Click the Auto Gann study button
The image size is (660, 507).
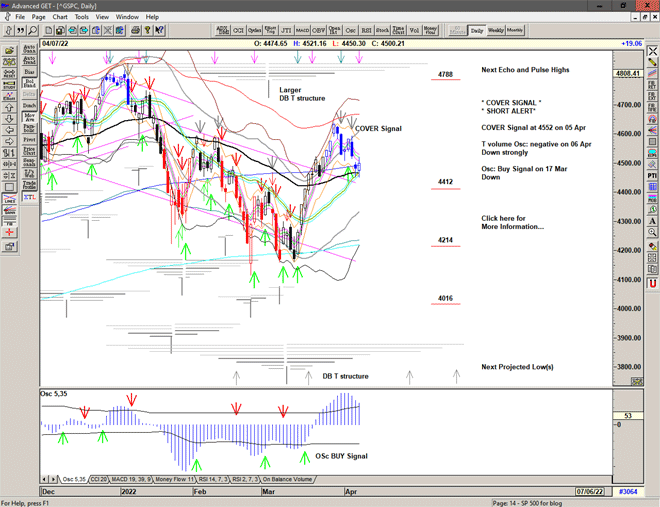(29, 47)
